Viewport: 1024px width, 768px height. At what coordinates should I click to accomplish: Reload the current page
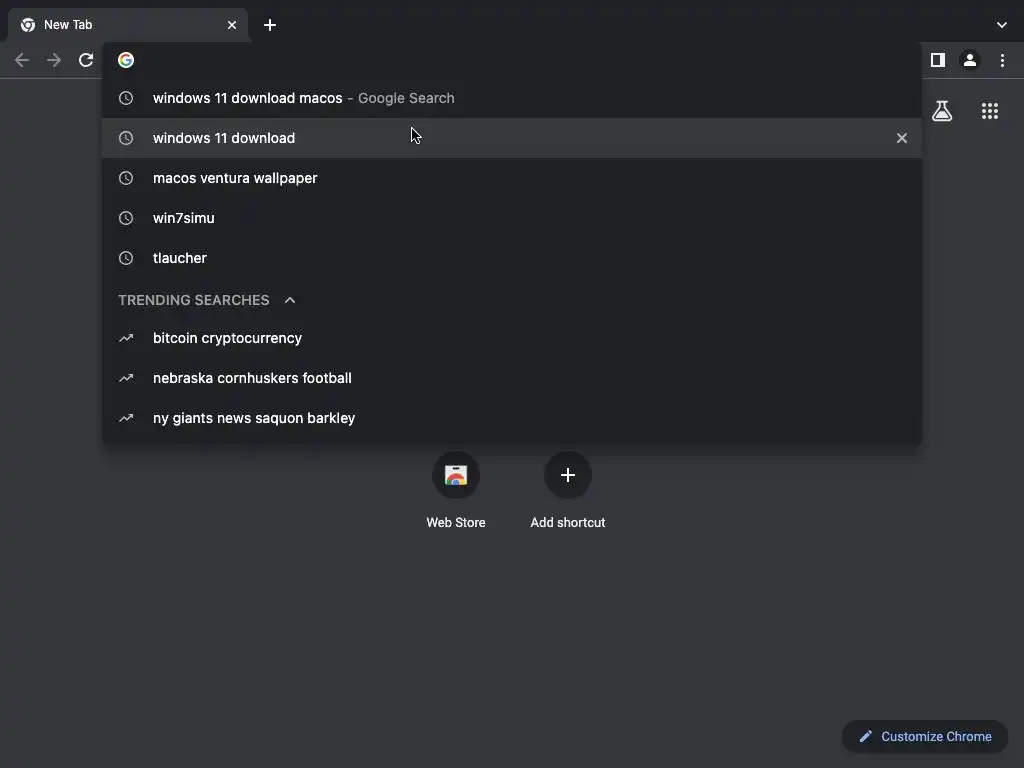pyautogui.click(x=86, y=60)
